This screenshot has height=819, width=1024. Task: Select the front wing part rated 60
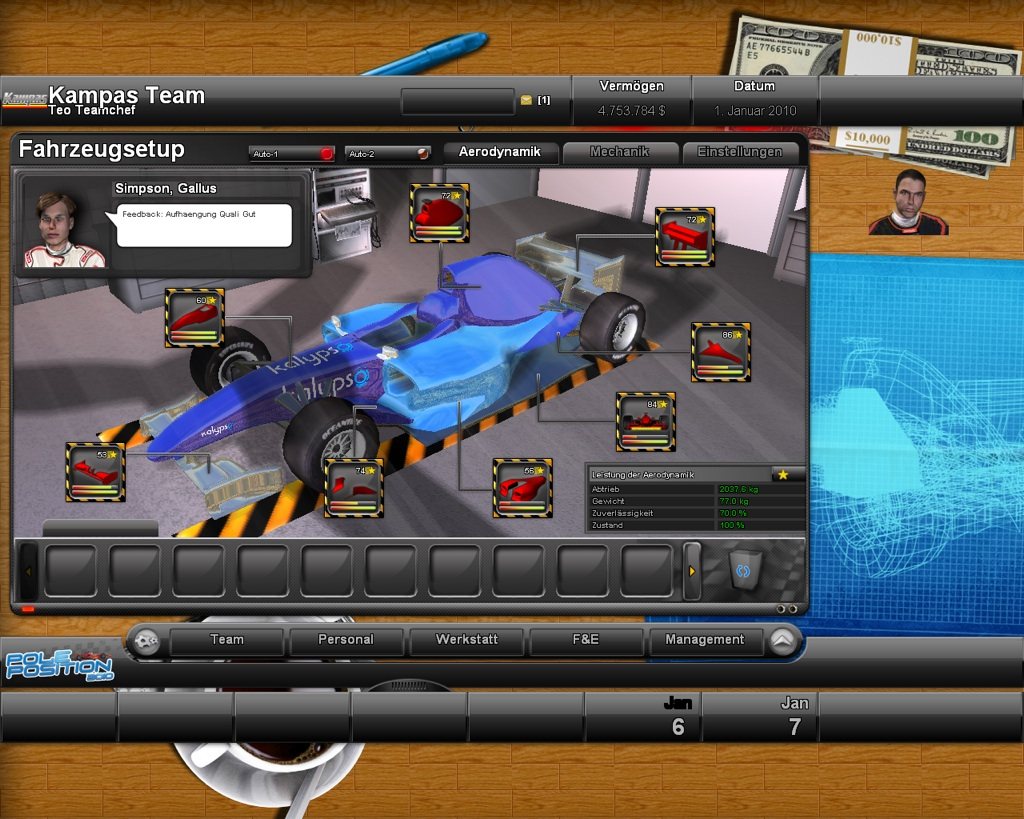[x=196, y=320]
